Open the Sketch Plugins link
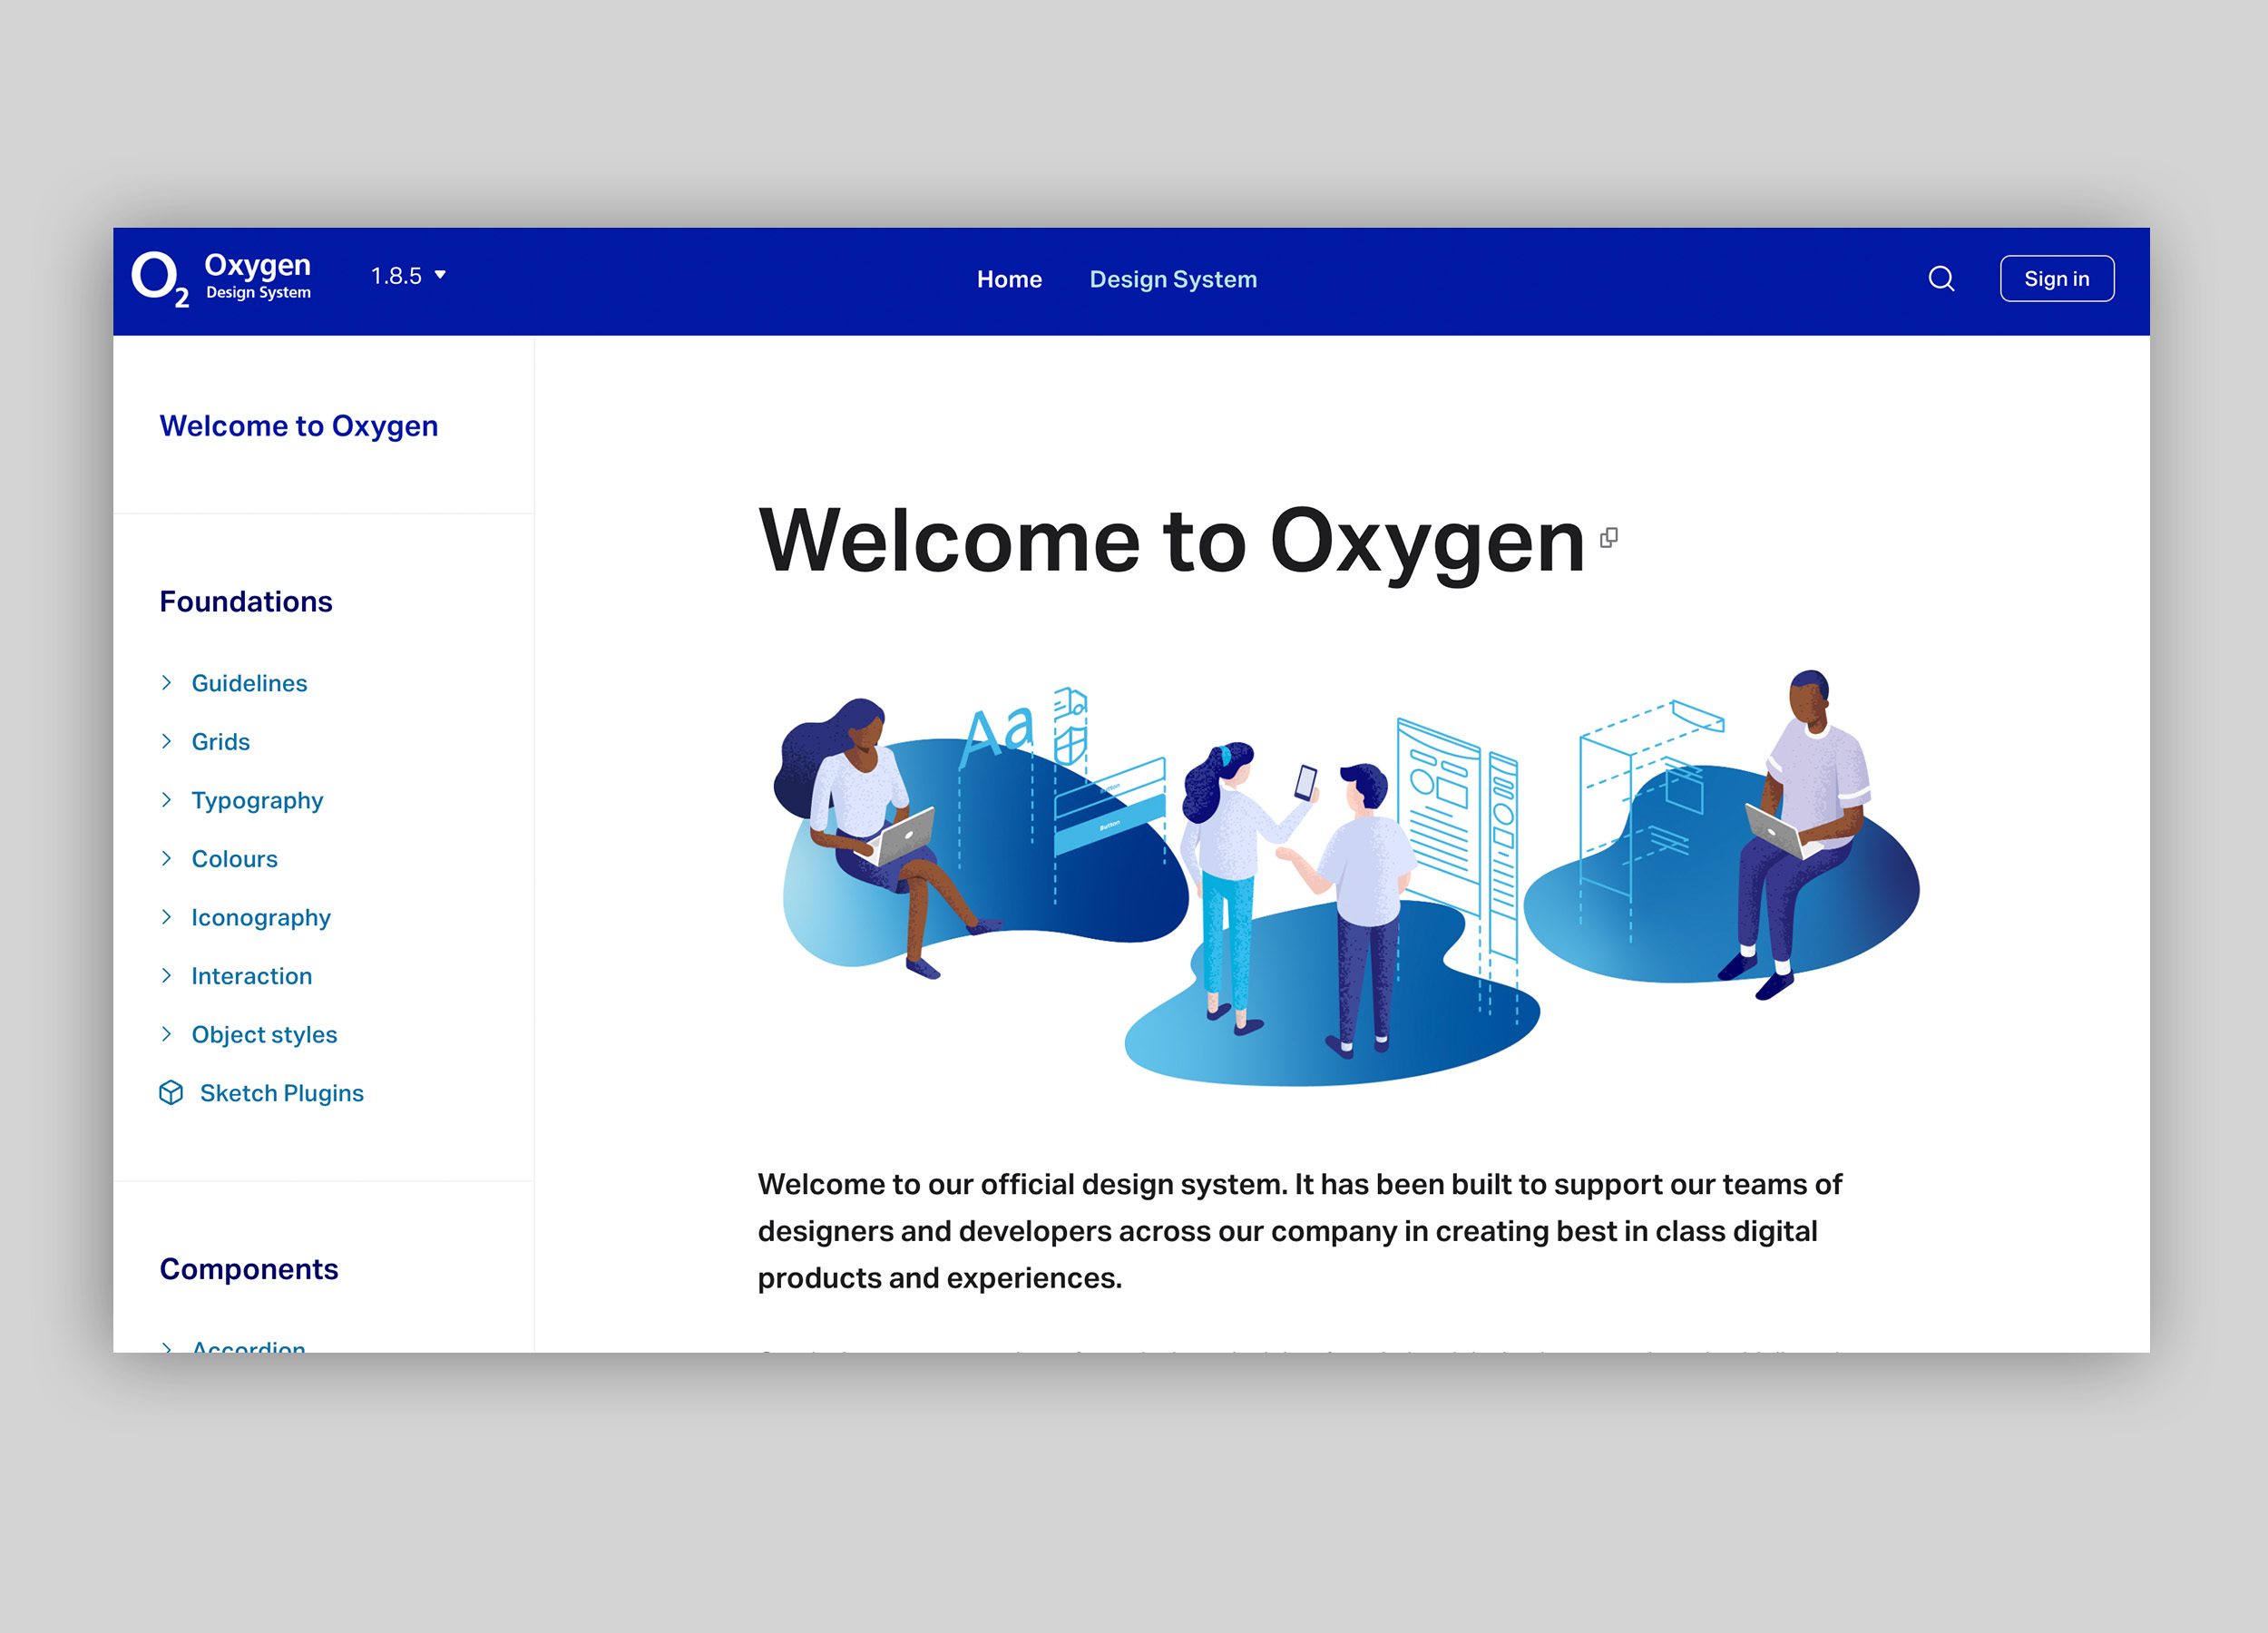Screen dimensions: 2268x1633 (x=281, y=1093)
